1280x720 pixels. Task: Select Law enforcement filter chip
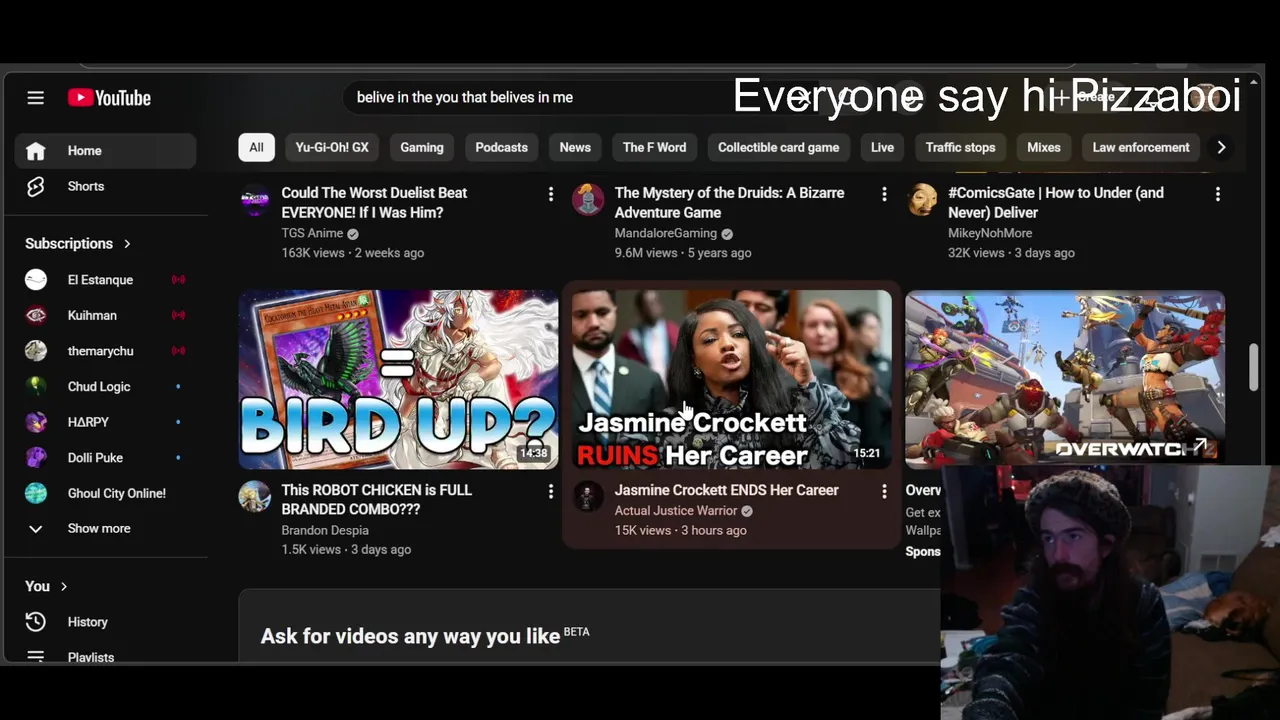click(1141, 147)
